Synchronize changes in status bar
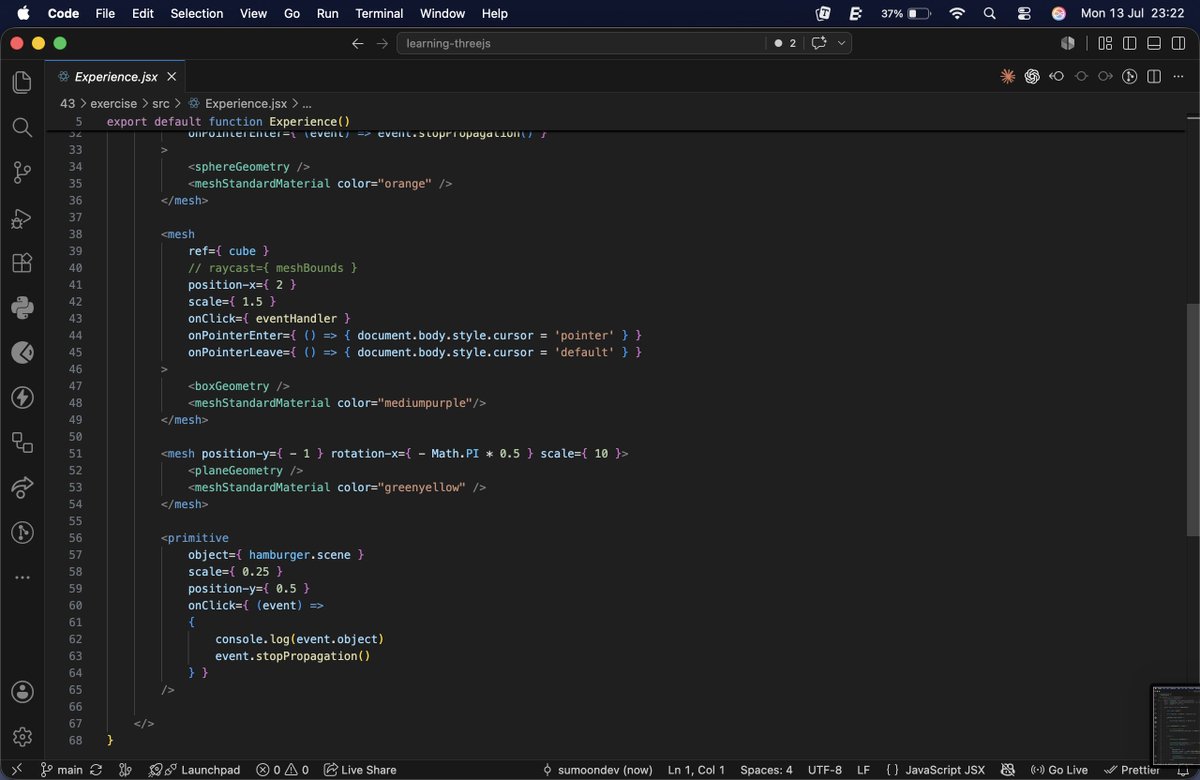 pyautogui.click(x=96, y=770)
